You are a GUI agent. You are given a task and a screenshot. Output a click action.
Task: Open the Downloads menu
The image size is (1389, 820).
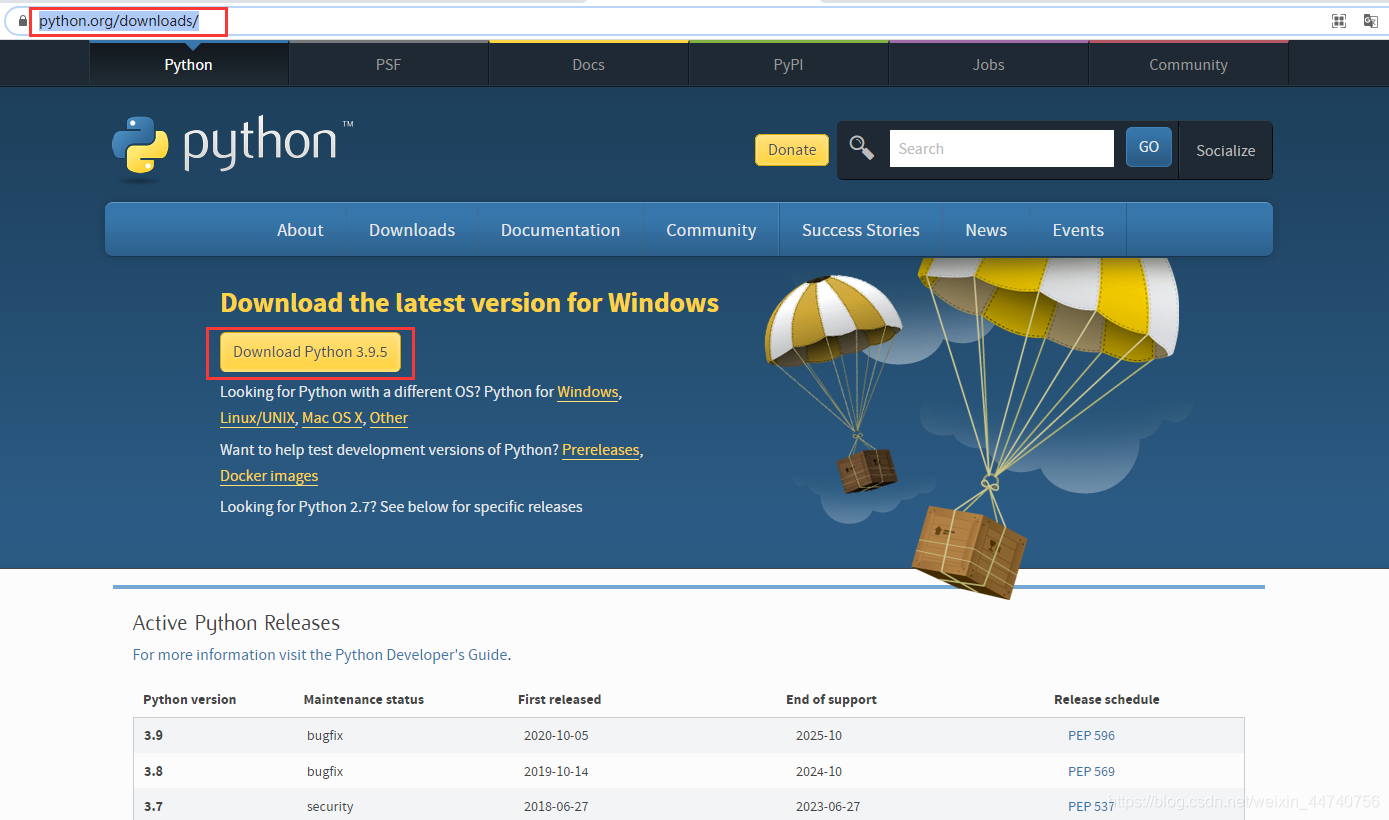click(x=412, y=230)
